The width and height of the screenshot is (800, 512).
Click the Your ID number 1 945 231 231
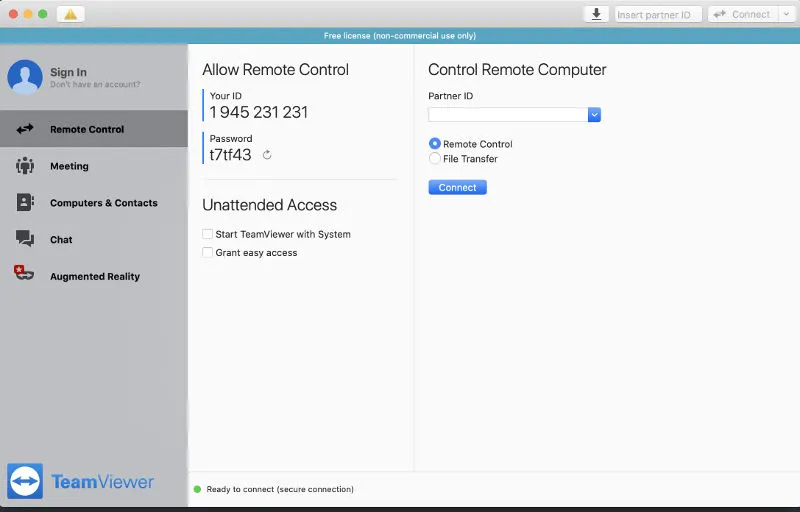(259, 112)
